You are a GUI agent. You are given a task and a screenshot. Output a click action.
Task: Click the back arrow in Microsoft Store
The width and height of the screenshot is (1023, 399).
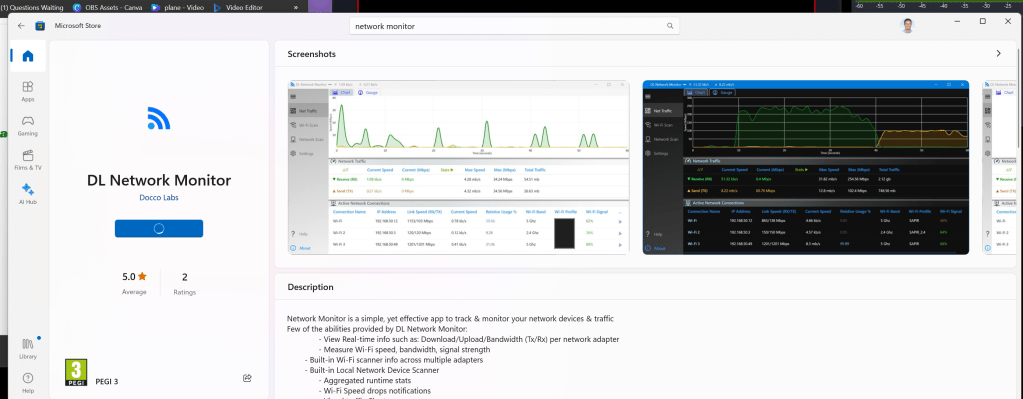click(22, 26)
